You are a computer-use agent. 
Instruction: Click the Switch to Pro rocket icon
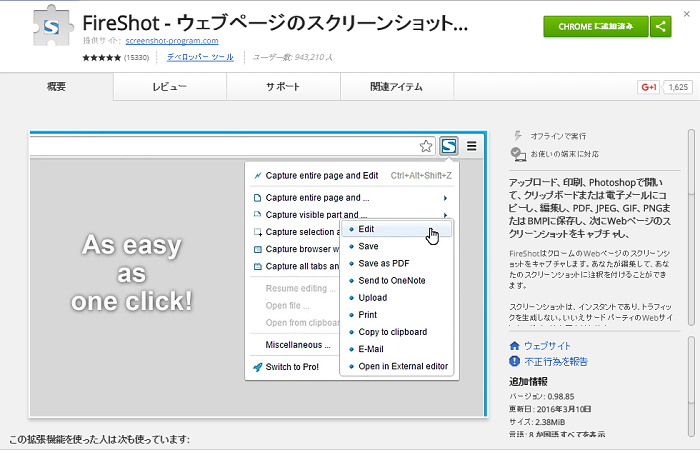pyautogui.click(x=258, y=367)
